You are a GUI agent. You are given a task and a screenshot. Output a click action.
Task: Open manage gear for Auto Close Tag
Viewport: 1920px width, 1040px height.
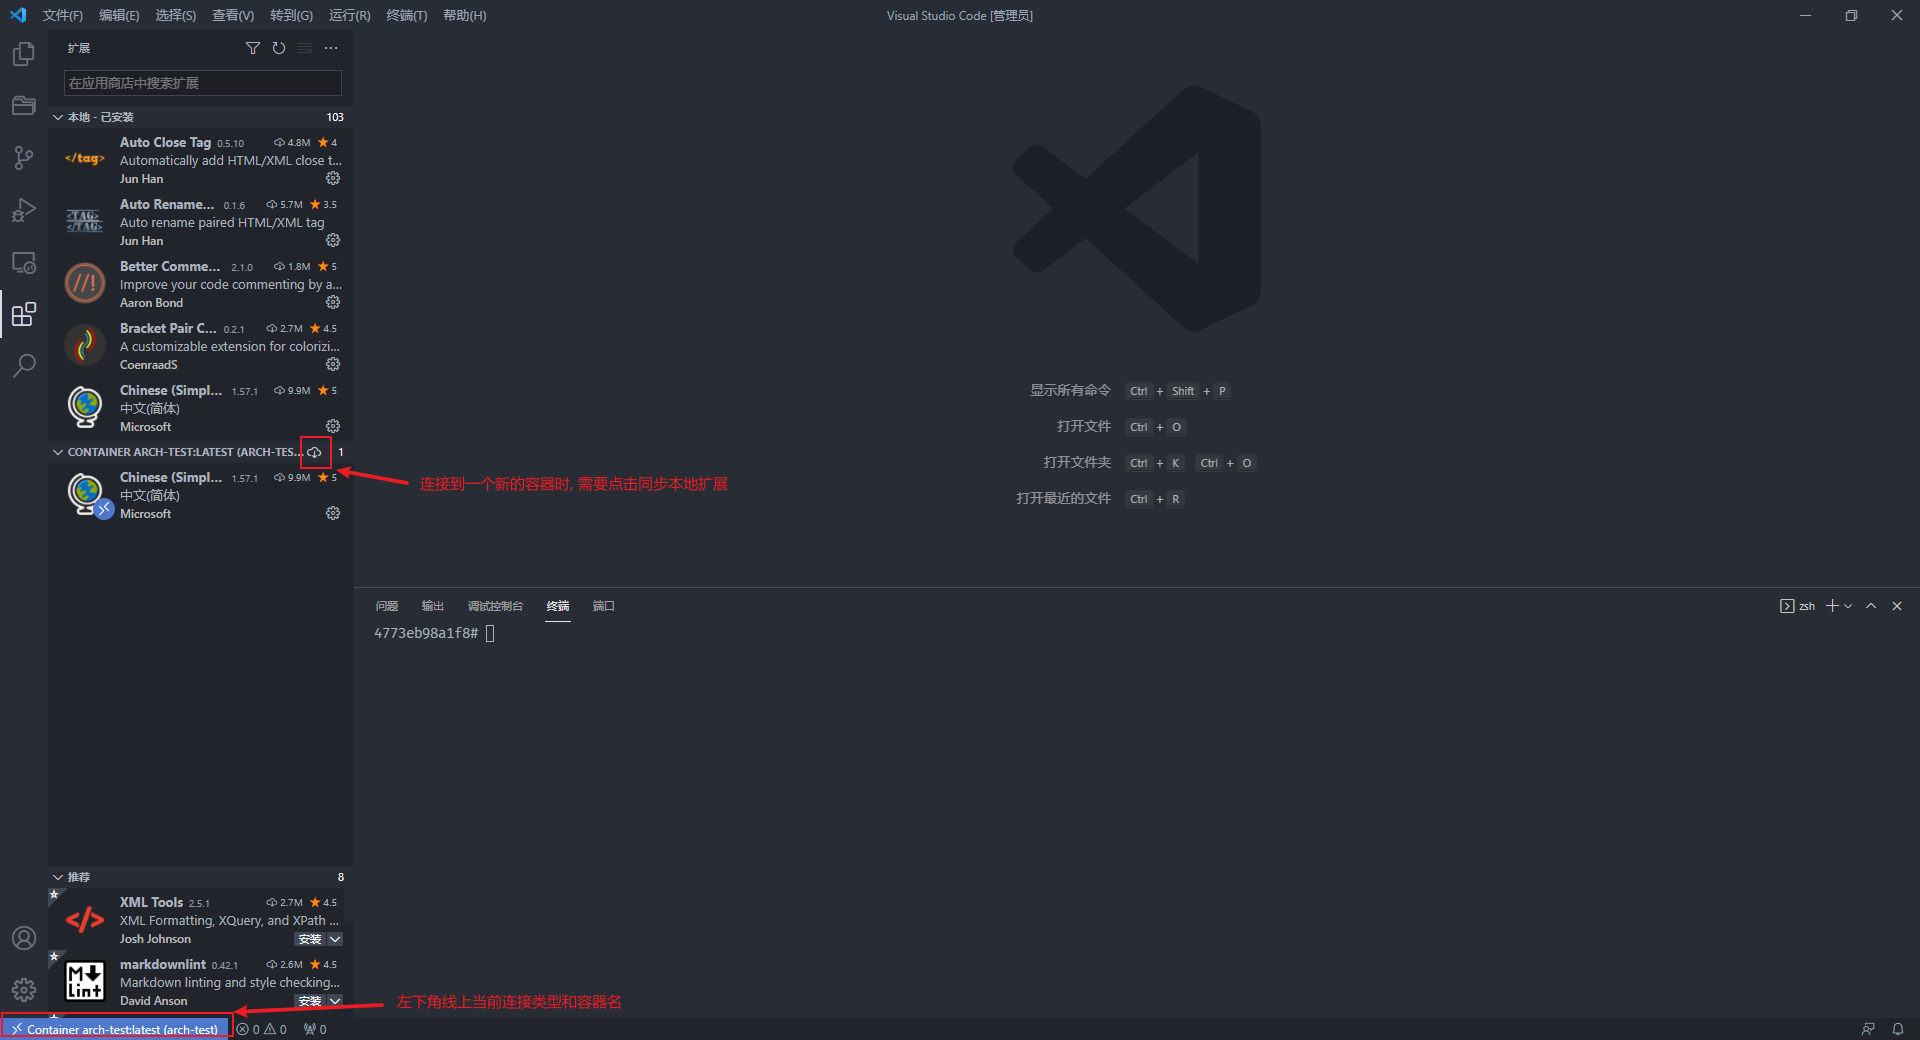pos(333,178)
